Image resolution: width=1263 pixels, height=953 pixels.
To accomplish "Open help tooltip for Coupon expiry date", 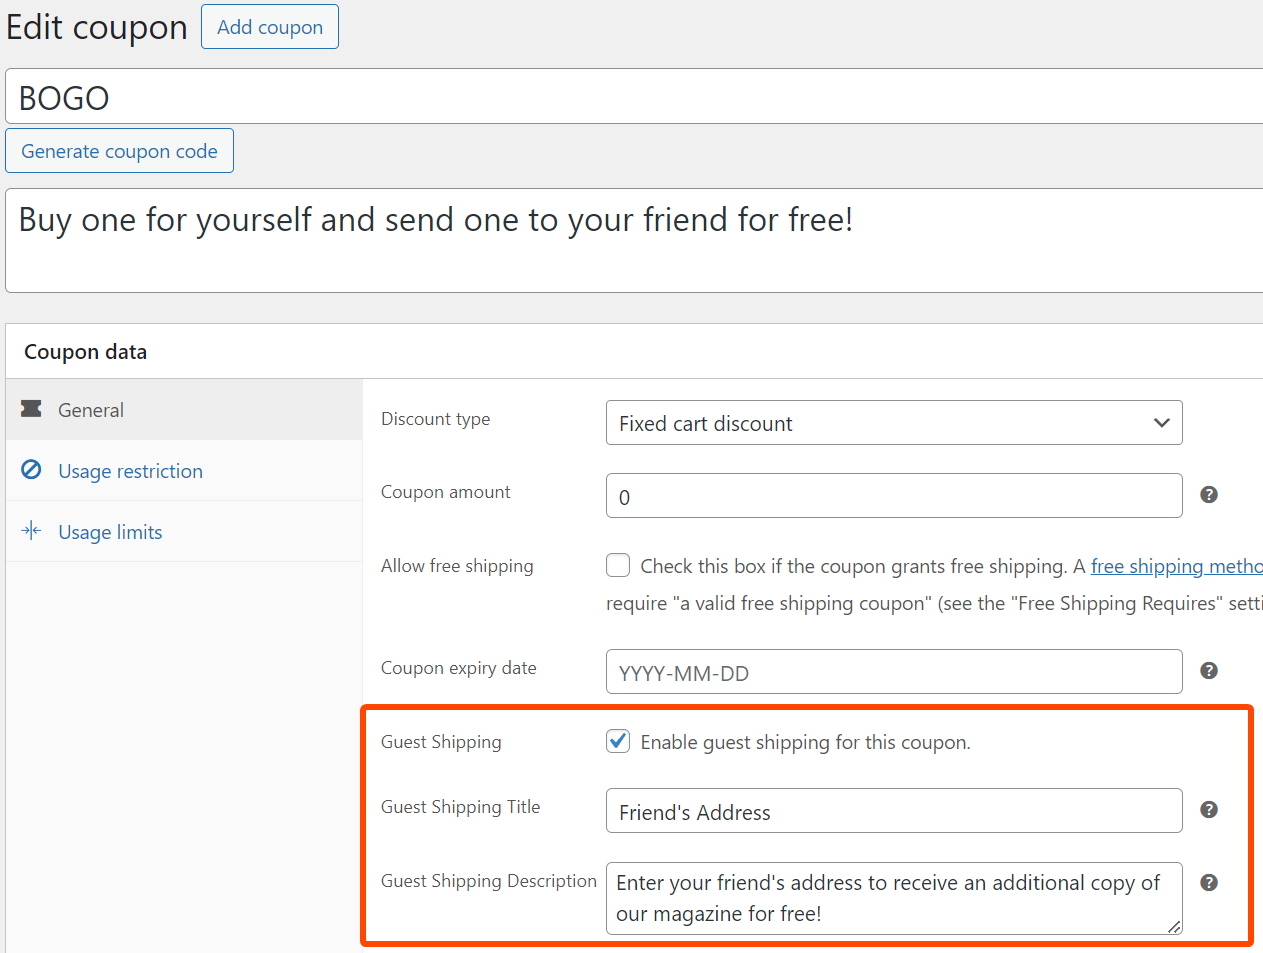I will (1209, 671).
